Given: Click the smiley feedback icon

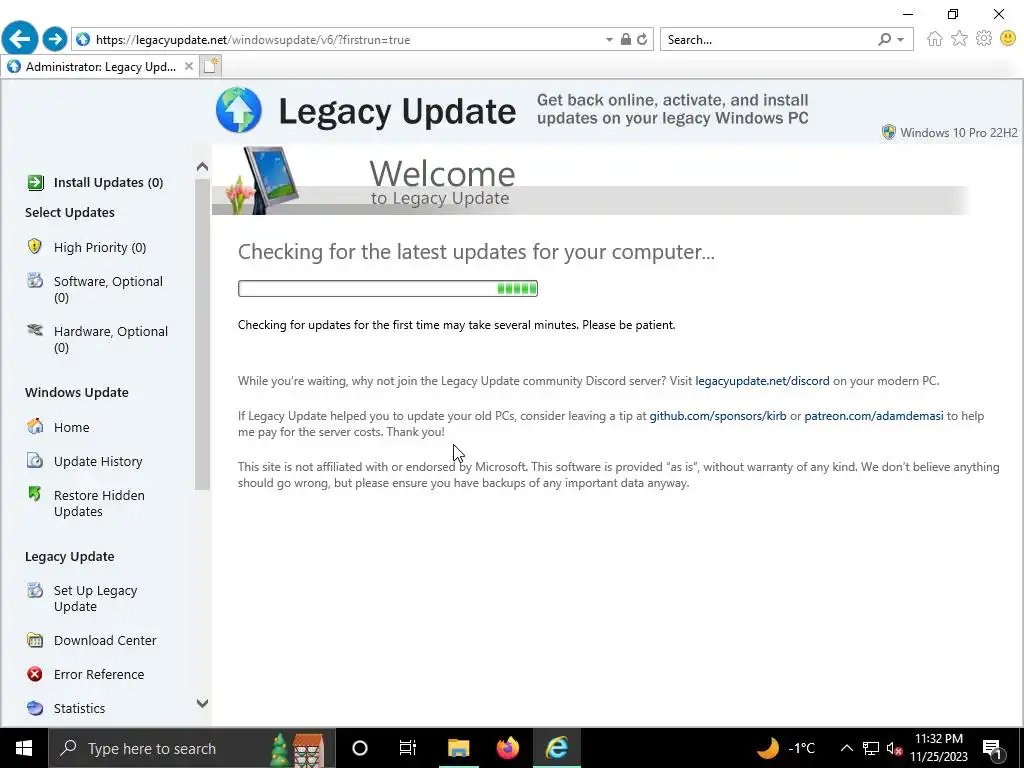Looking at the screenshot, I should [1008, 39].
